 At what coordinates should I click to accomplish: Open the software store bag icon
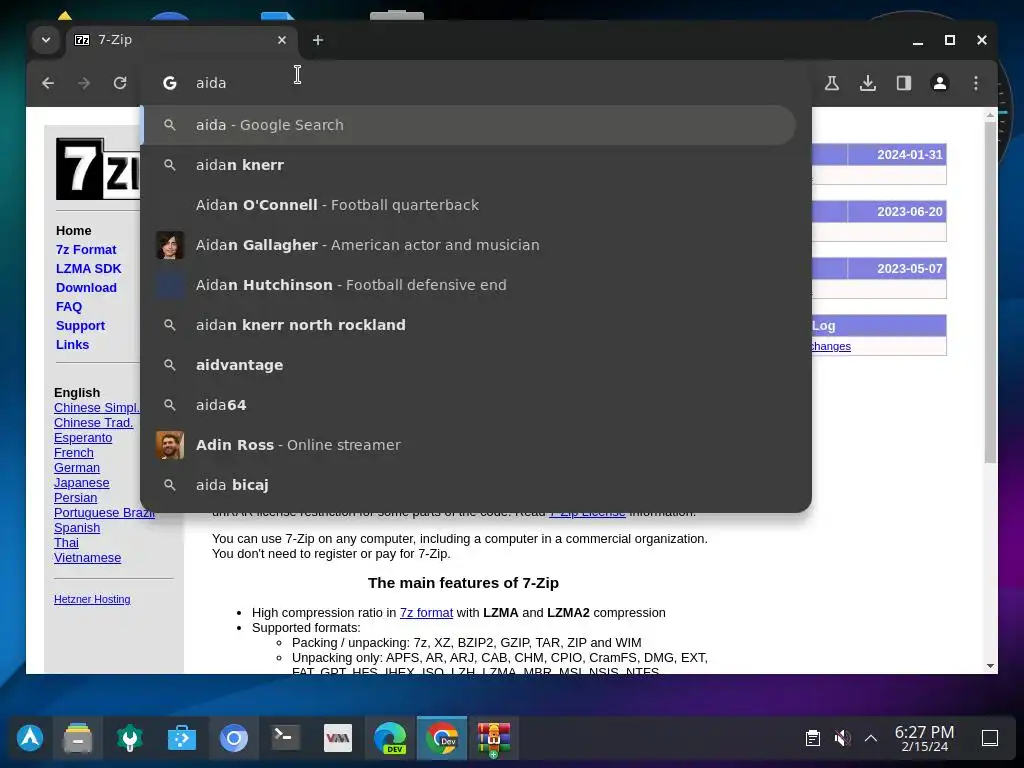[x=182, y=738]
